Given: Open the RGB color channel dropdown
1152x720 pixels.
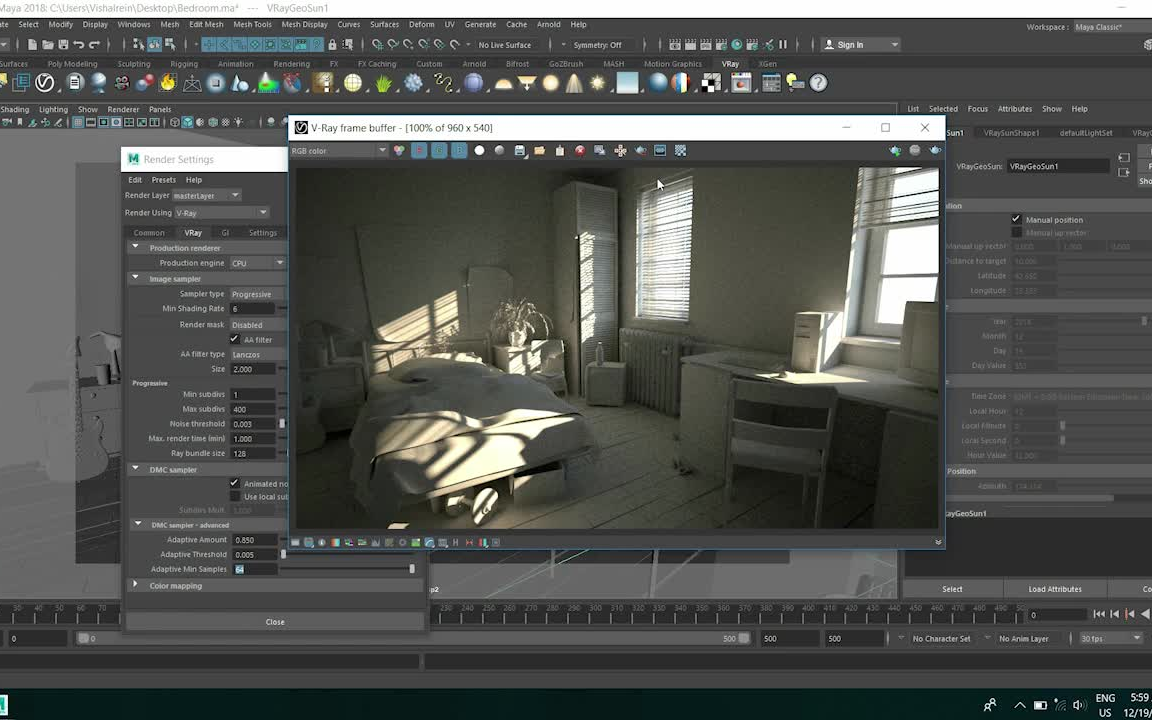Looking at the screenshot, I should 338,150.
